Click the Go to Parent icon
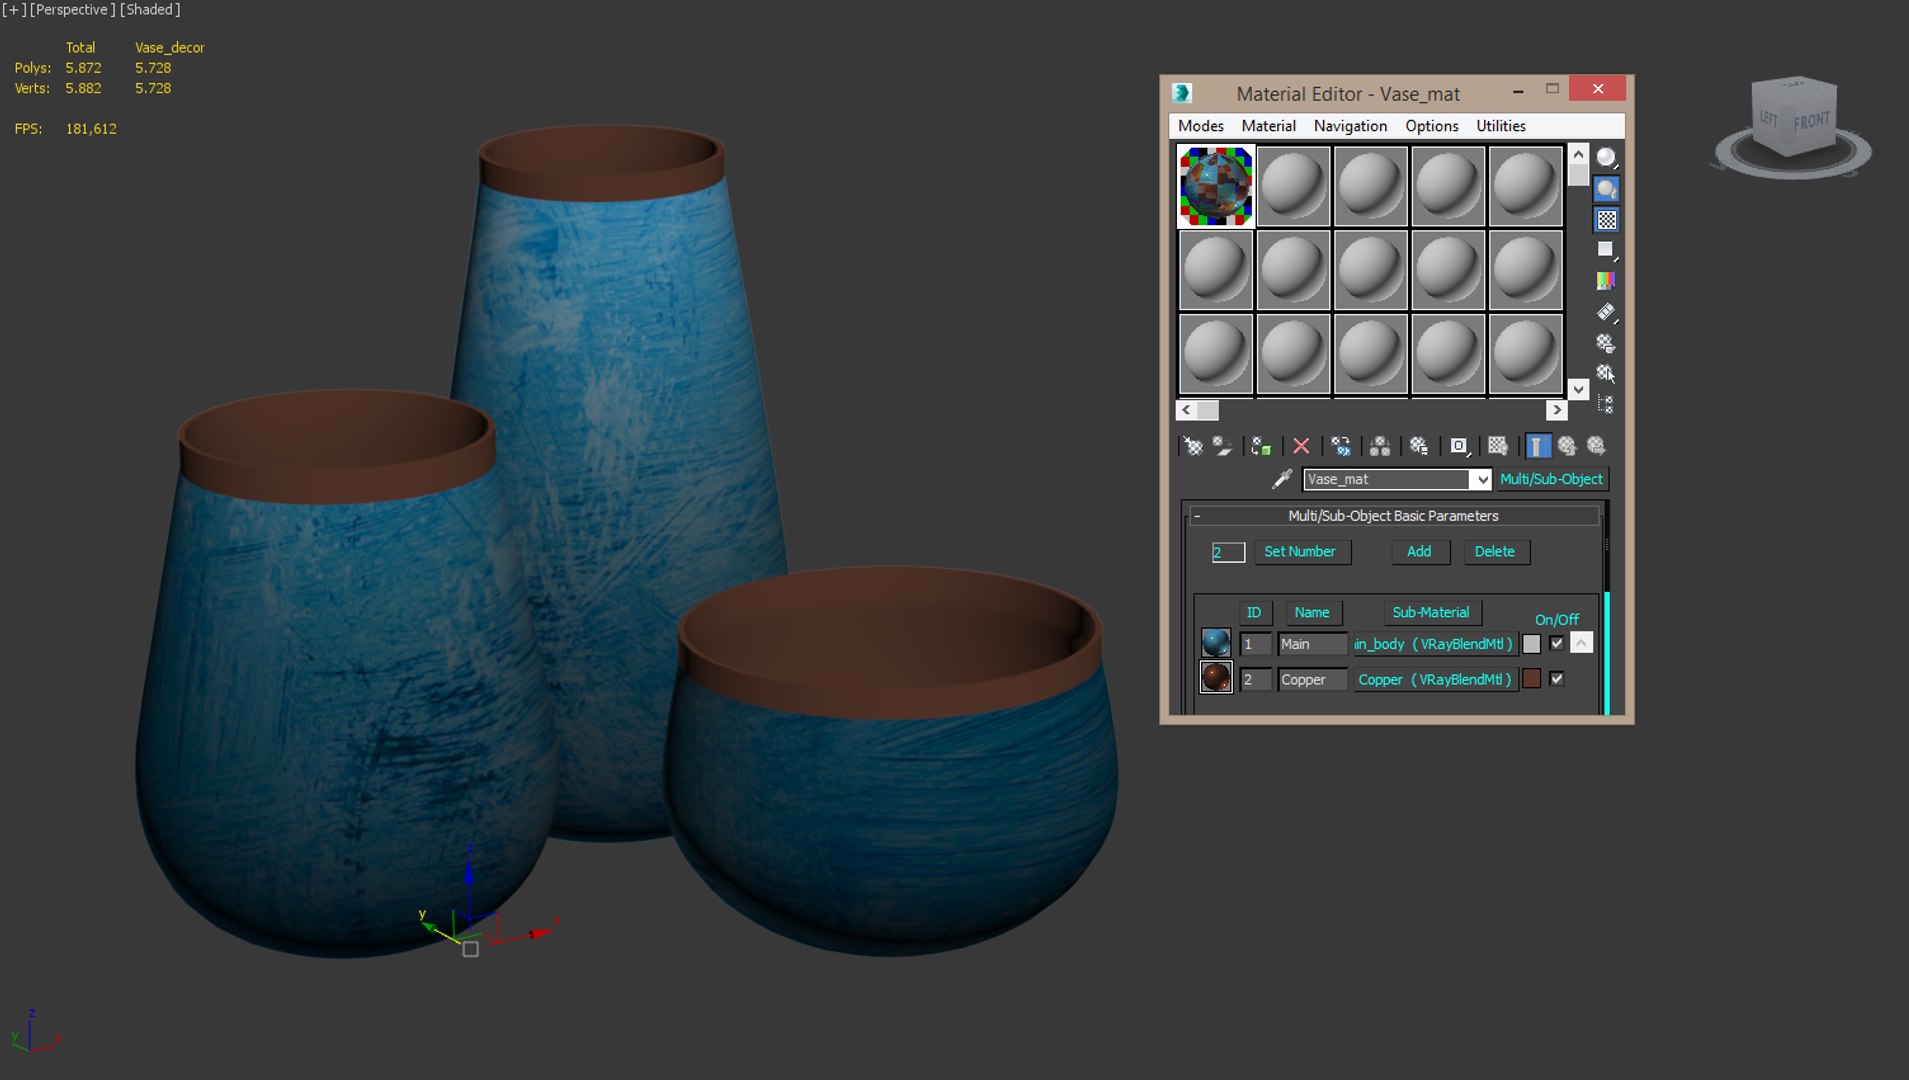Image resolution: width=1909 pixels, height=1080 pixels. click(1567, 446)
